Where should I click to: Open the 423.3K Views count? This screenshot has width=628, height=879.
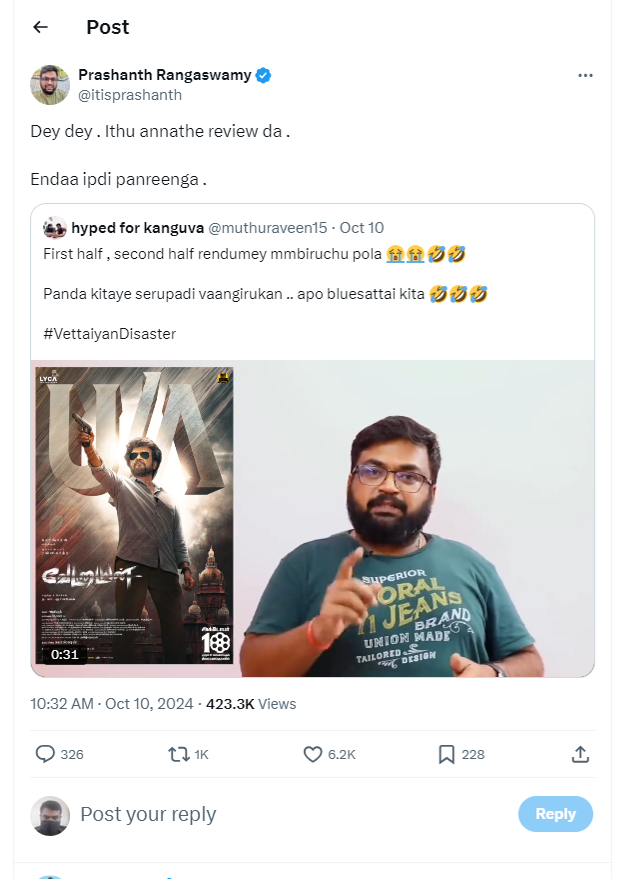pyautogui.click(x=251, y=704)
